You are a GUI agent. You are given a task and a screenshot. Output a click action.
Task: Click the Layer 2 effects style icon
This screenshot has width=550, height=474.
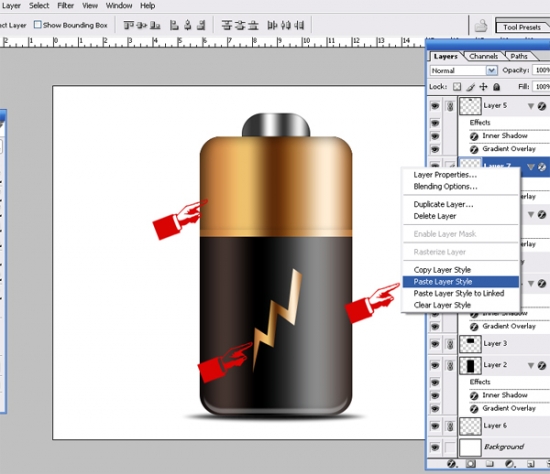pyautogui.click(x=542, y=366)
